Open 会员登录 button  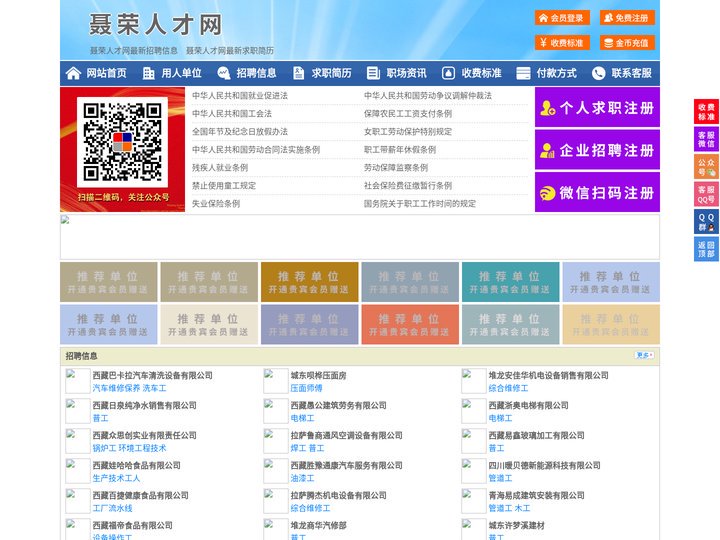pos(562,18)
